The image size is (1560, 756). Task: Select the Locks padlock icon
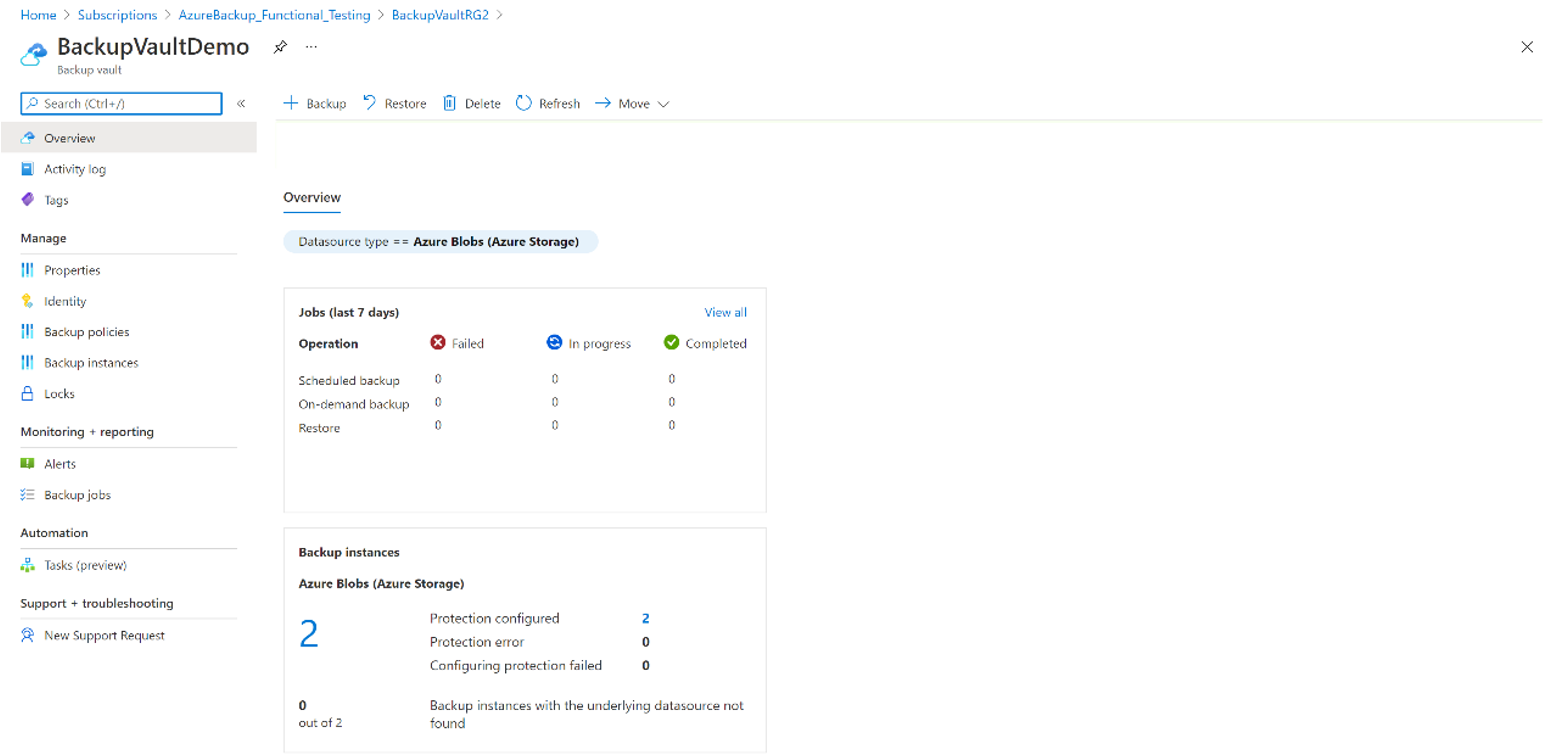point(28,393)
